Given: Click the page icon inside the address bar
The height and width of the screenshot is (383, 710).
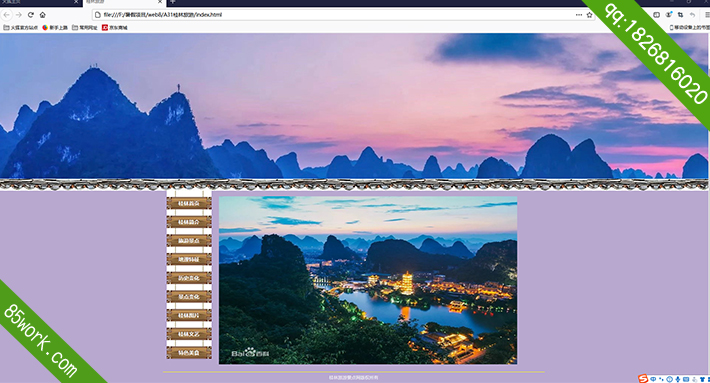Looking at the screenshot, I should [97, 15].
